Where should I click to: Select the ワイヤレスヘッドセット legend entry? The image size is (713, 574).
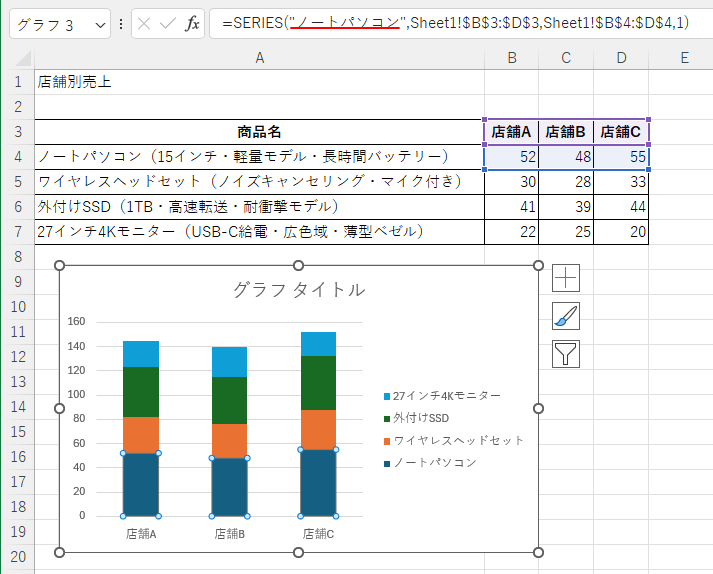coord(454,441)
